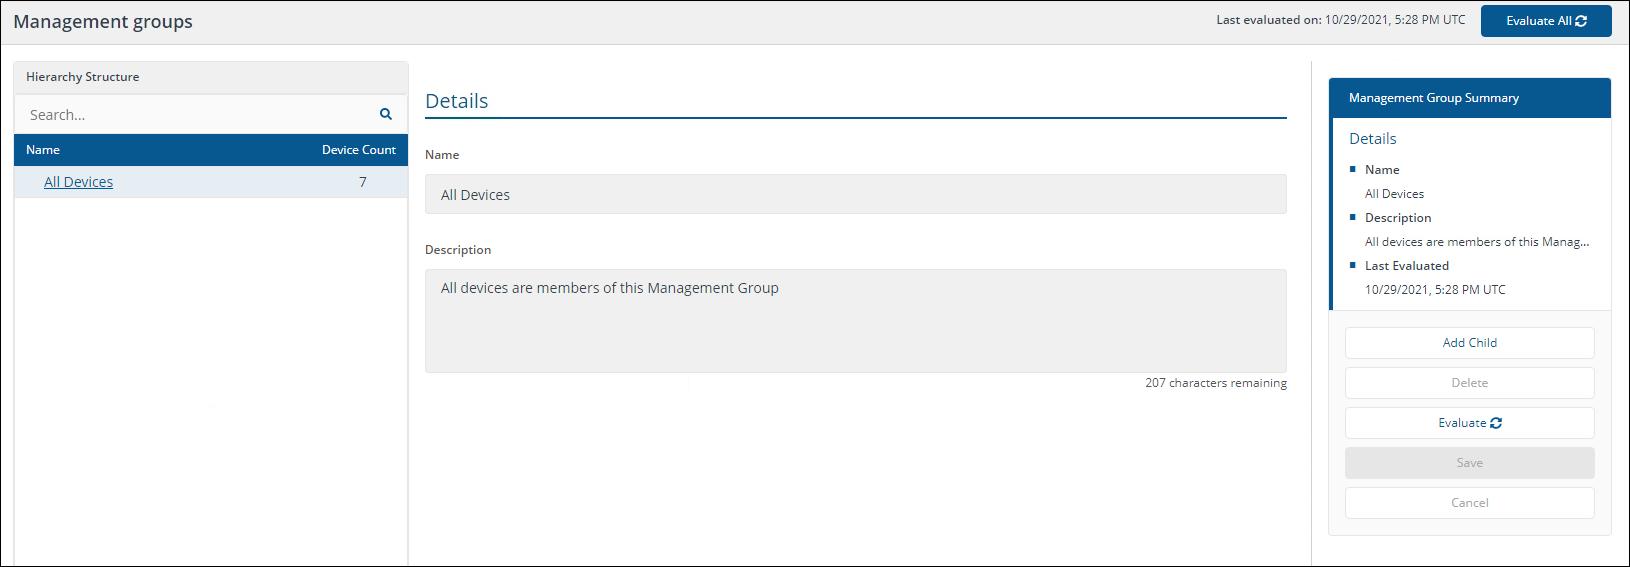Select the device count 7 cell
This screenshot has width=1630, height=567.
(363, 182)
